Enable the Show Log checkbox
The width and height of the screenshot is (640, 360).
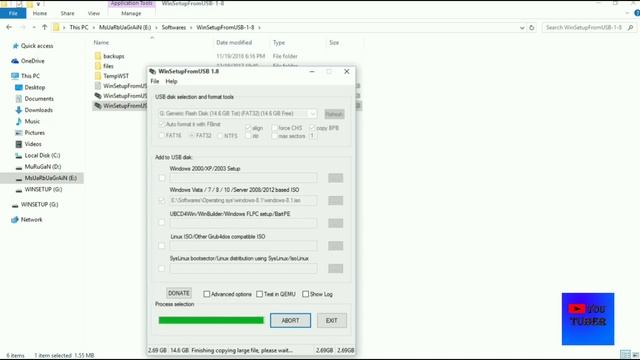point(305,294)
